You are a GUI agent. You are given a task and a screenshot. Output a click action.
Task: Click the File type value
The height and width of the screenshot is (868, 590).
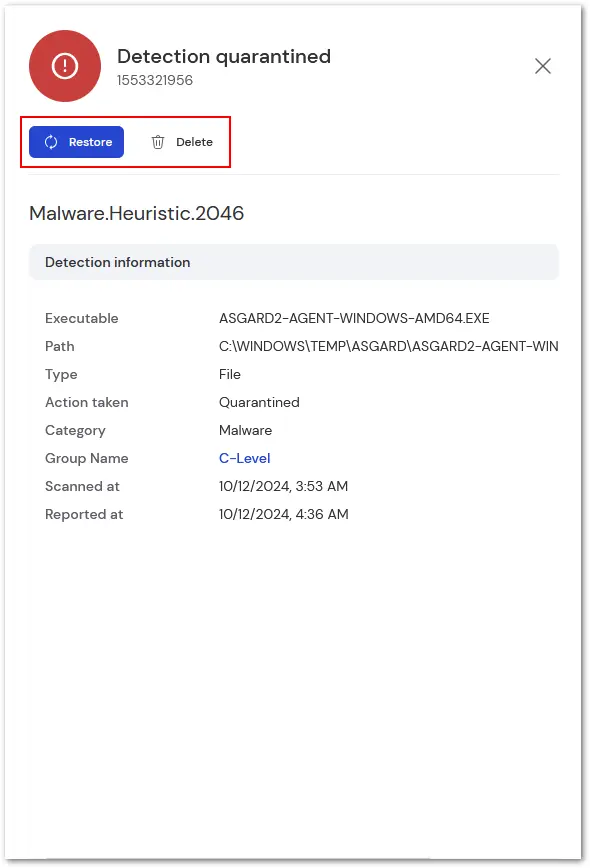tap(230, 374)
